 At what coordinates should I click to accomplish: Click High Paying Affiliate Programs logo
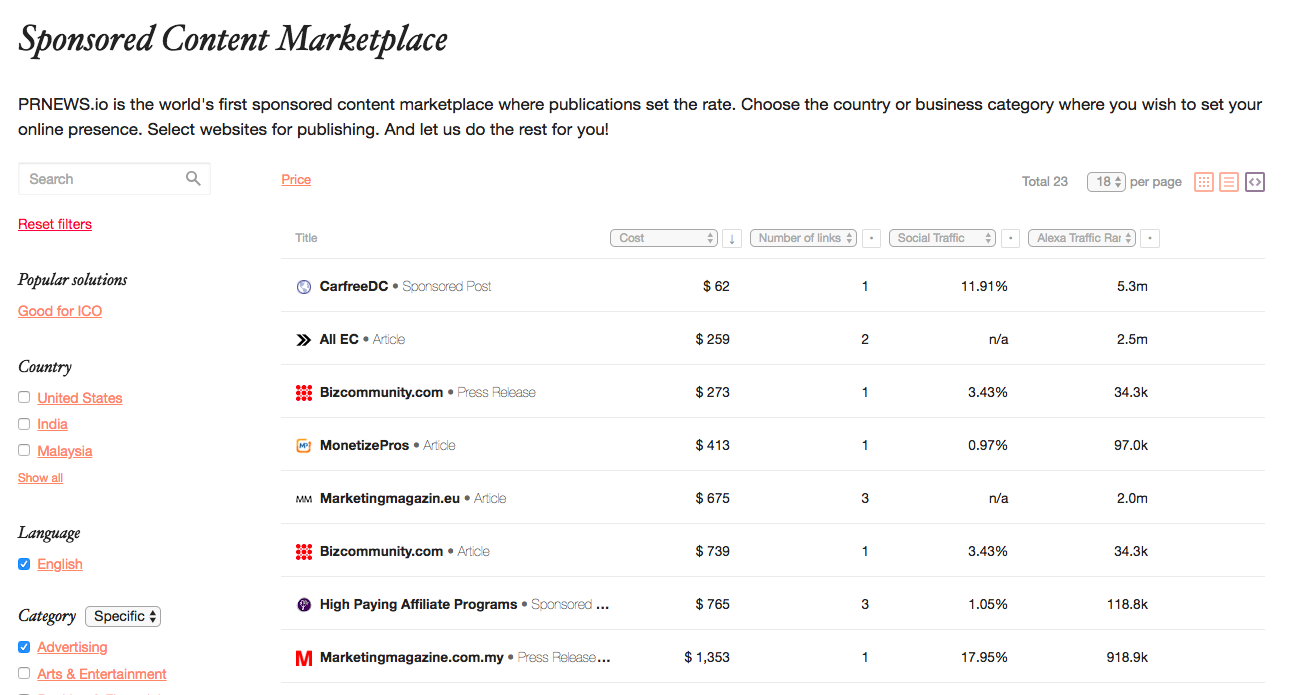(x=304, y=605)
